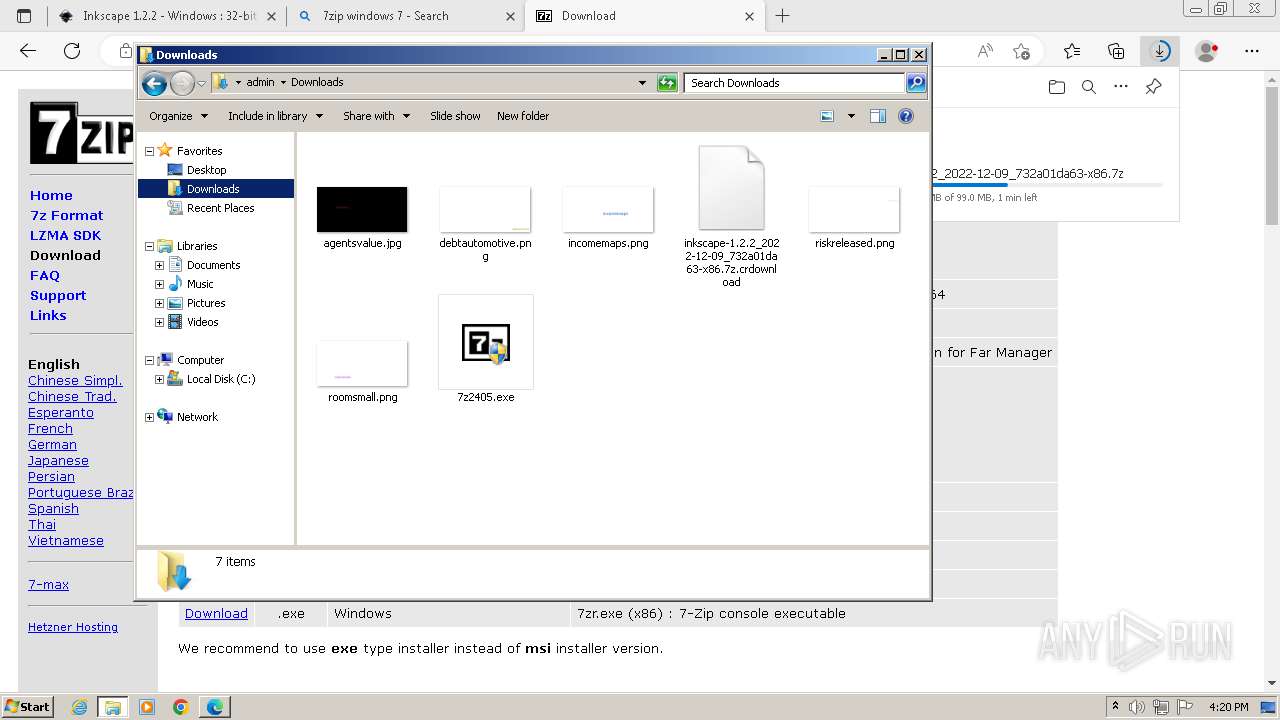Screen dimensions: 1280x720
Task: Select roomsmall.png file
Action: (362, 364)
